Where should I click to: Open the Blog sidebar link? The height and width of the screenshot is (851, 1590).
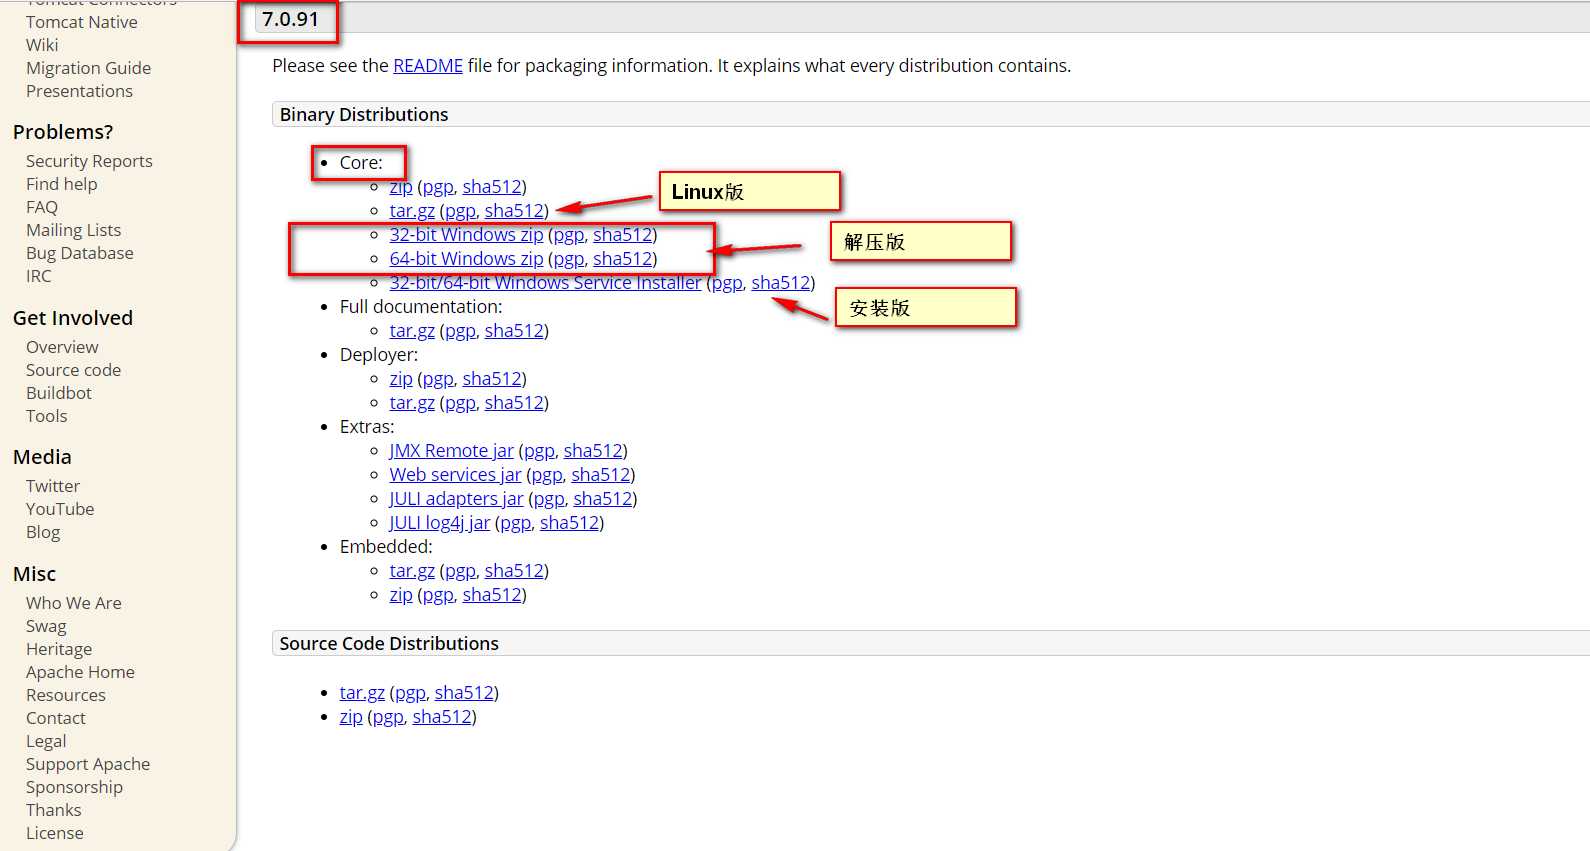tap(43, 532)
